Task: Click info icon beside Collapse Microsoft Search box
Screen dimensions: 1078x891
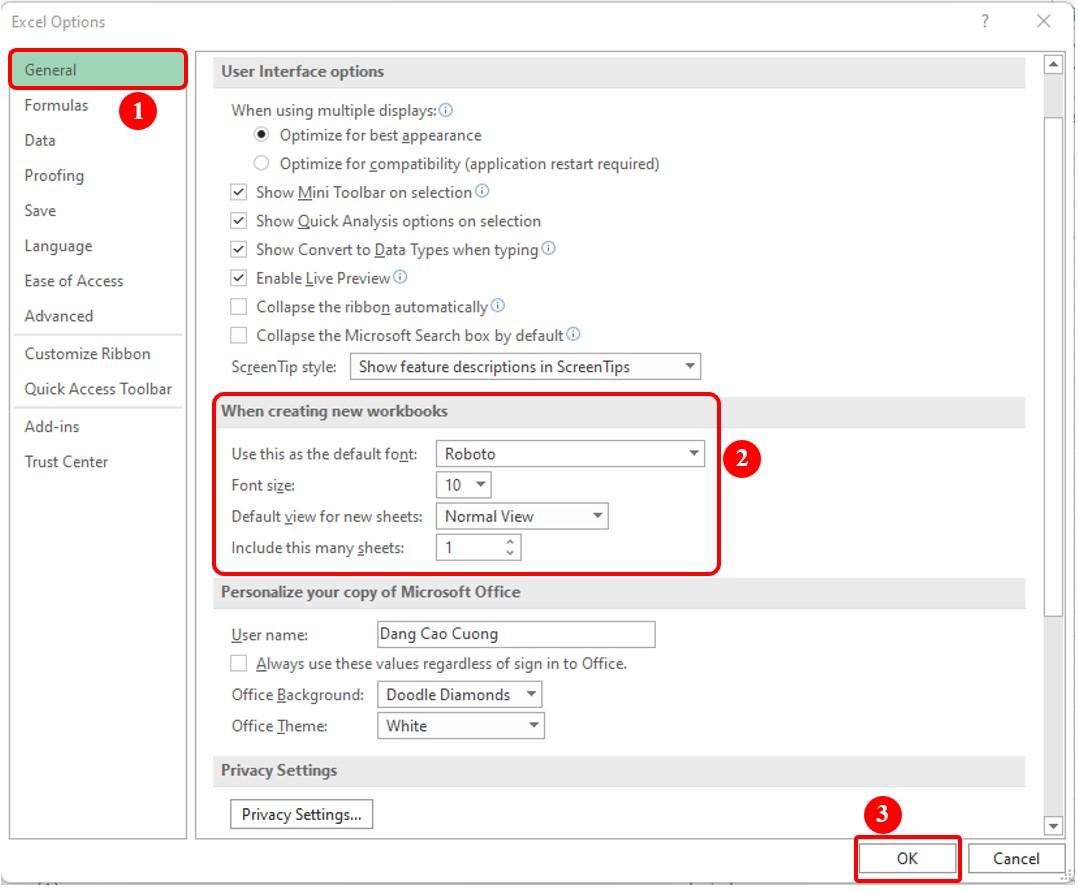Action: click(x=573, y=334)
